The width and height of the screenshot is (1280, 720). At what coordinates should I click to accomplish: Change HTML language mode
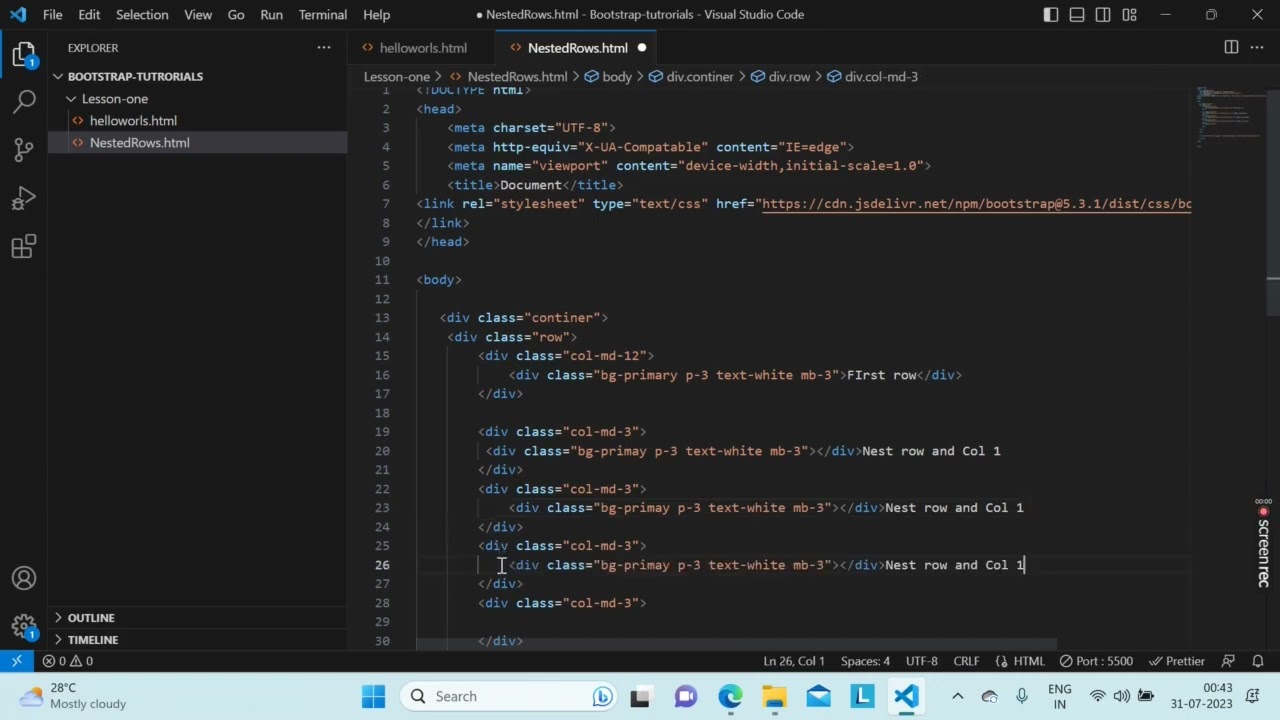click(x=1020, y=661)
